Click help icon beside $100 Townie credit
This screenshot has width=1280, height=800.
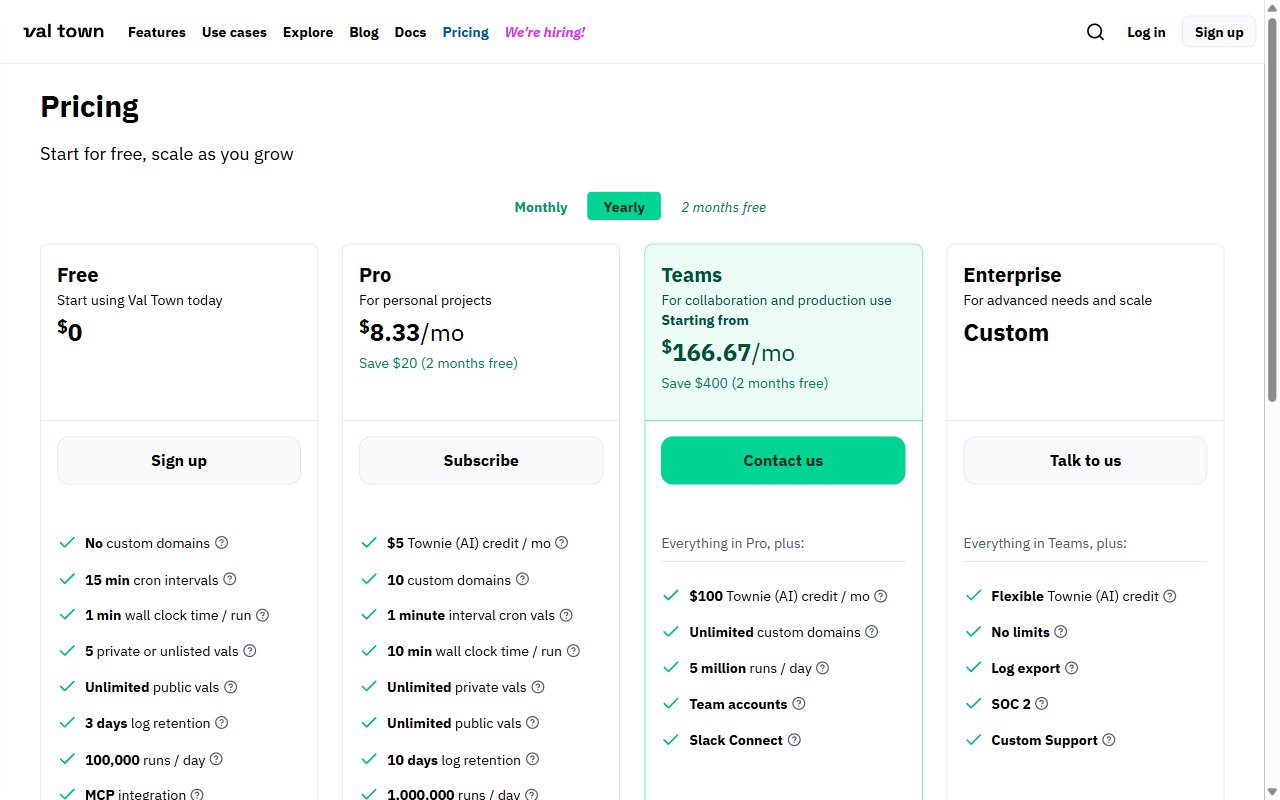pyautogui.click(x=881, y=596)
